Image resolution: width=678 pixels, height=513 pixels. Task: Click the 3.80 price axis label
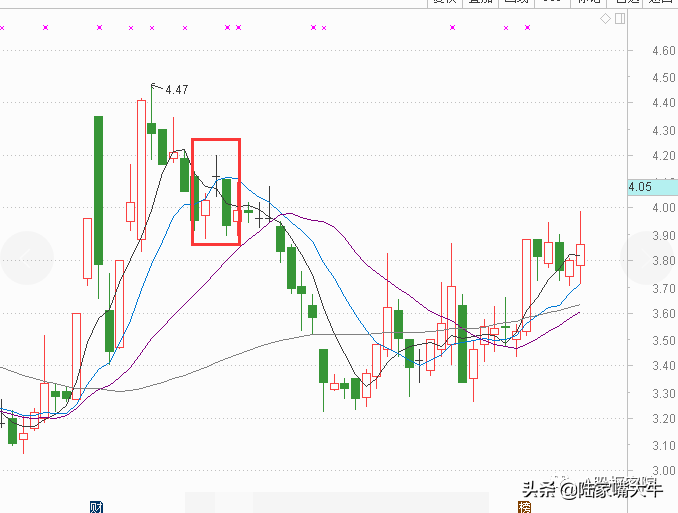pyautogui.click(x=663, y=261)
